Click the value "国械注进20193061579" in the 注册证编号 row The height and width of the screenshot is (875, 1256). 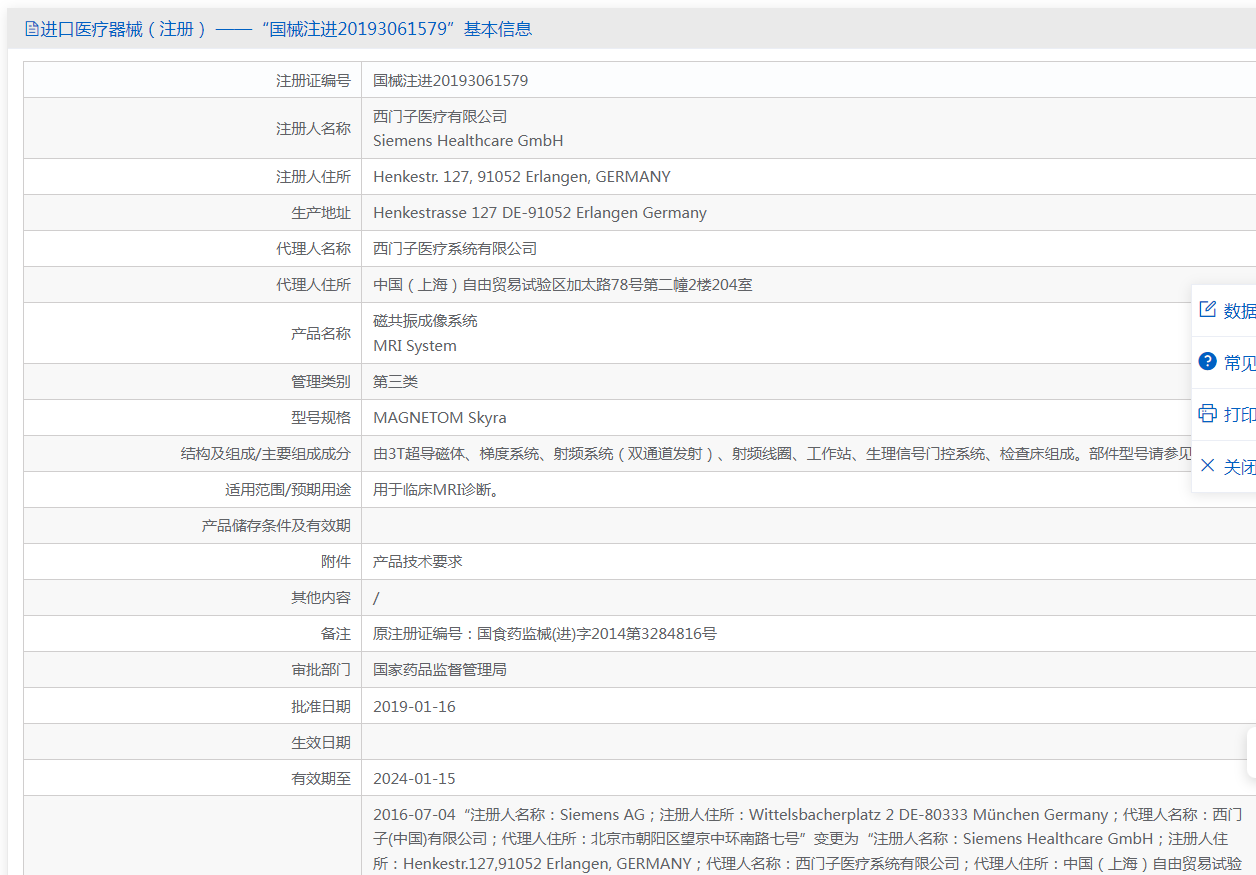tap(450, 80)
